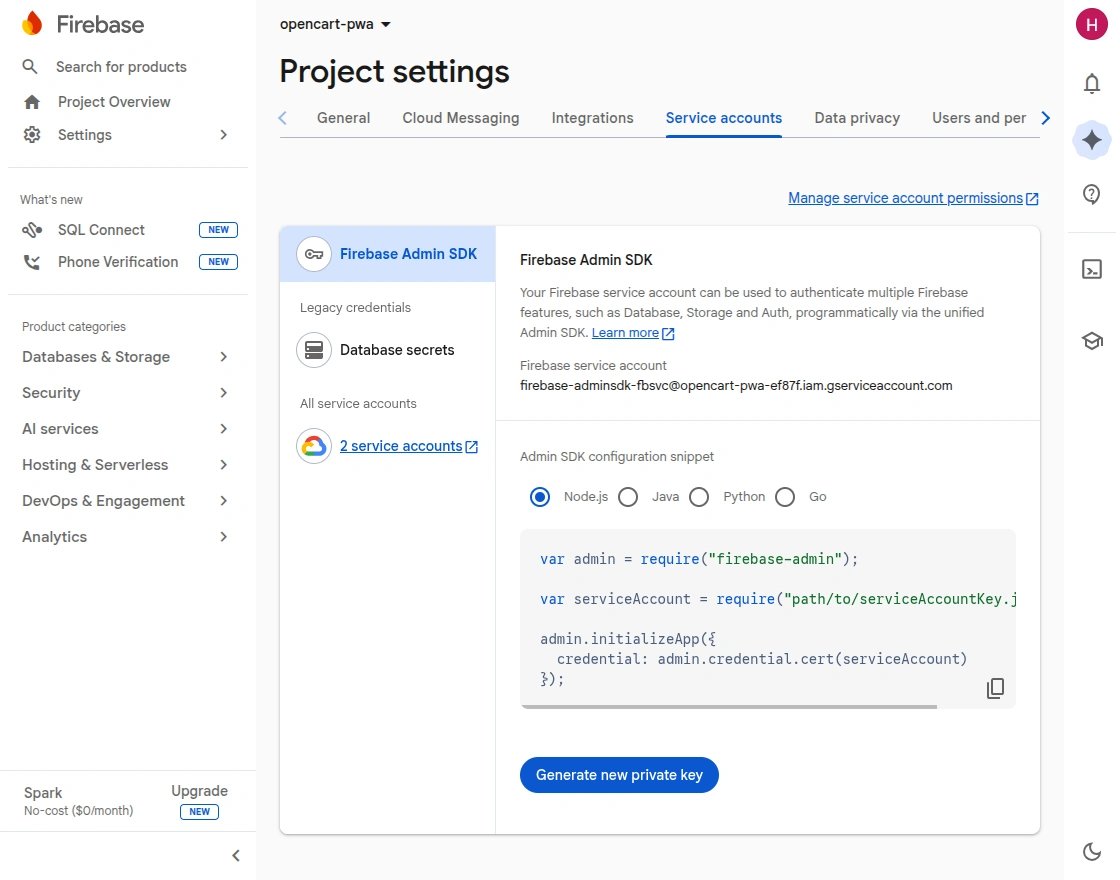Click Search for products field
Image resolution: width=1120 pixels, height=880 pixels.
(121, 66)
